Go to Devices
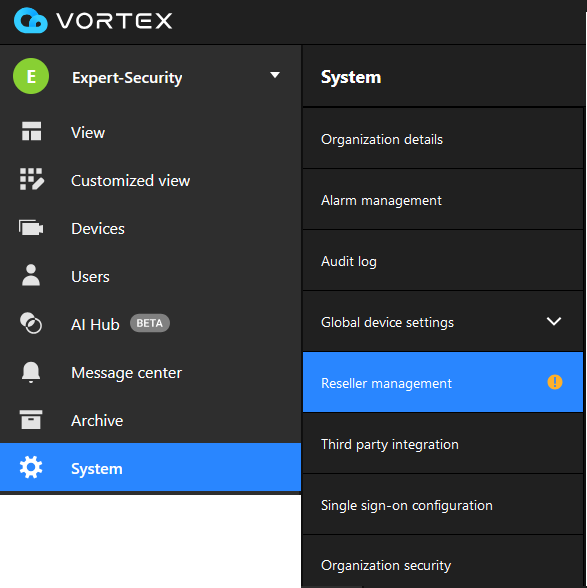 click(150, 228)
